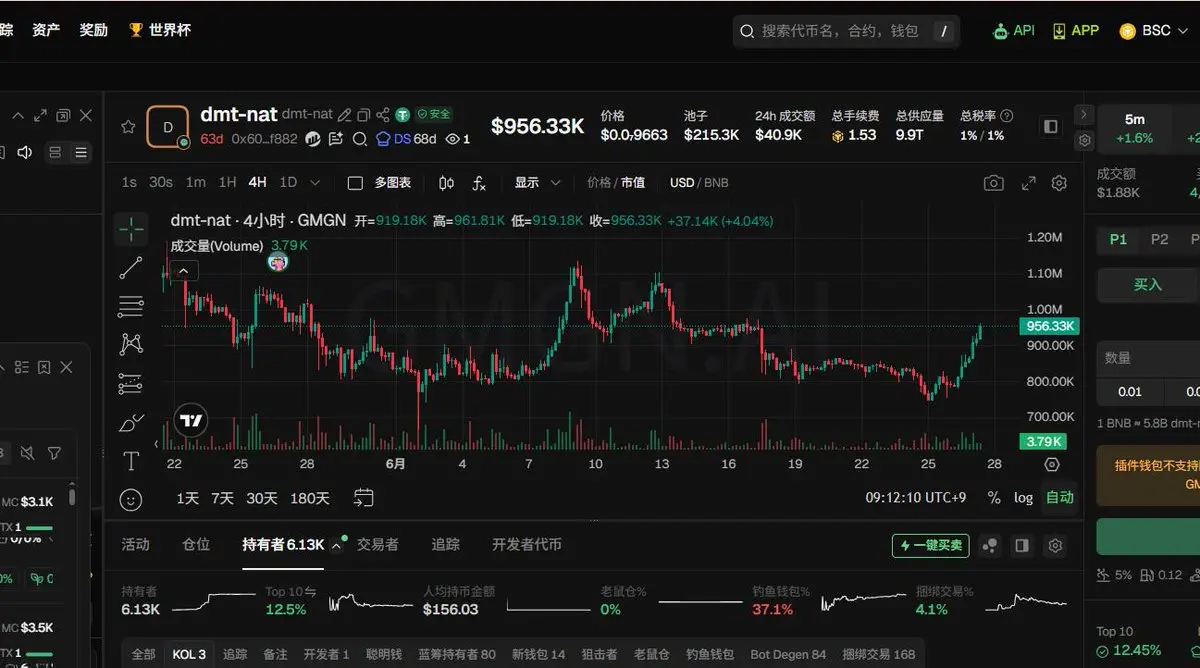Screen dimensions: 1200x668
Task: Select the pattern drawing tool
Action: (131, 344)
